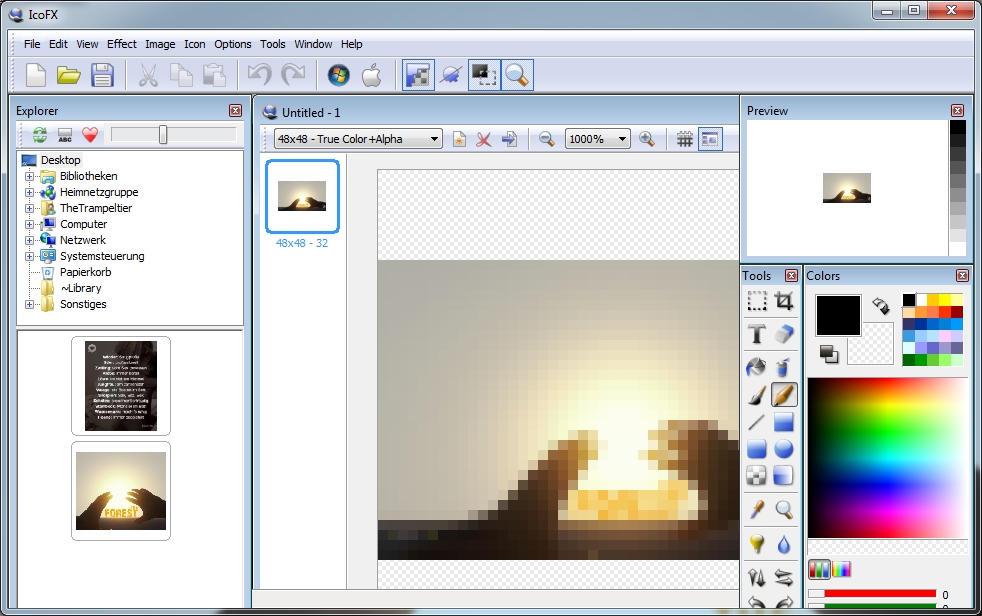This screenshot has height=616, width=982.
Task: Create a Windows icon from image
Action: click(x=338, y=75)
